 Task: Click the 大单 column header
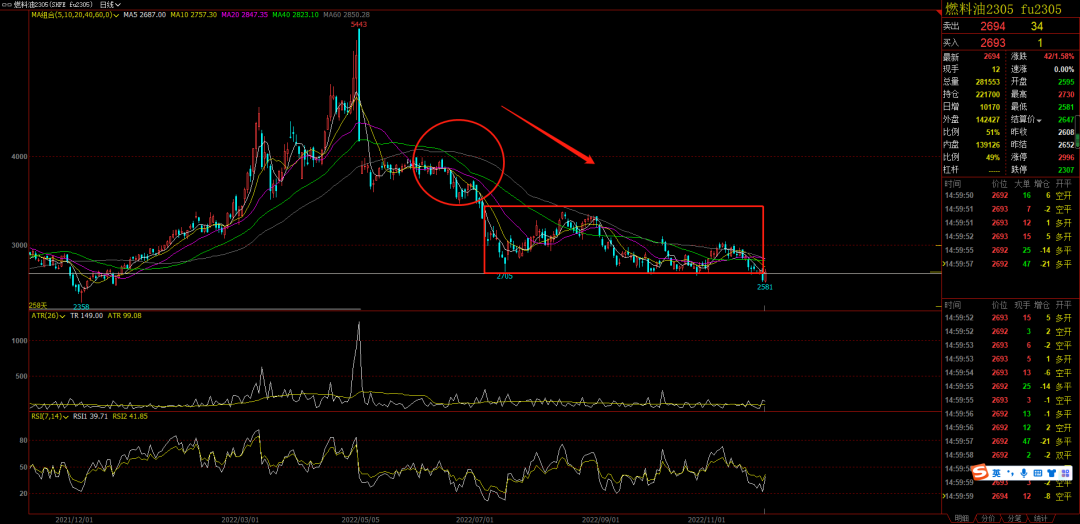click(x=1022, y=184)
